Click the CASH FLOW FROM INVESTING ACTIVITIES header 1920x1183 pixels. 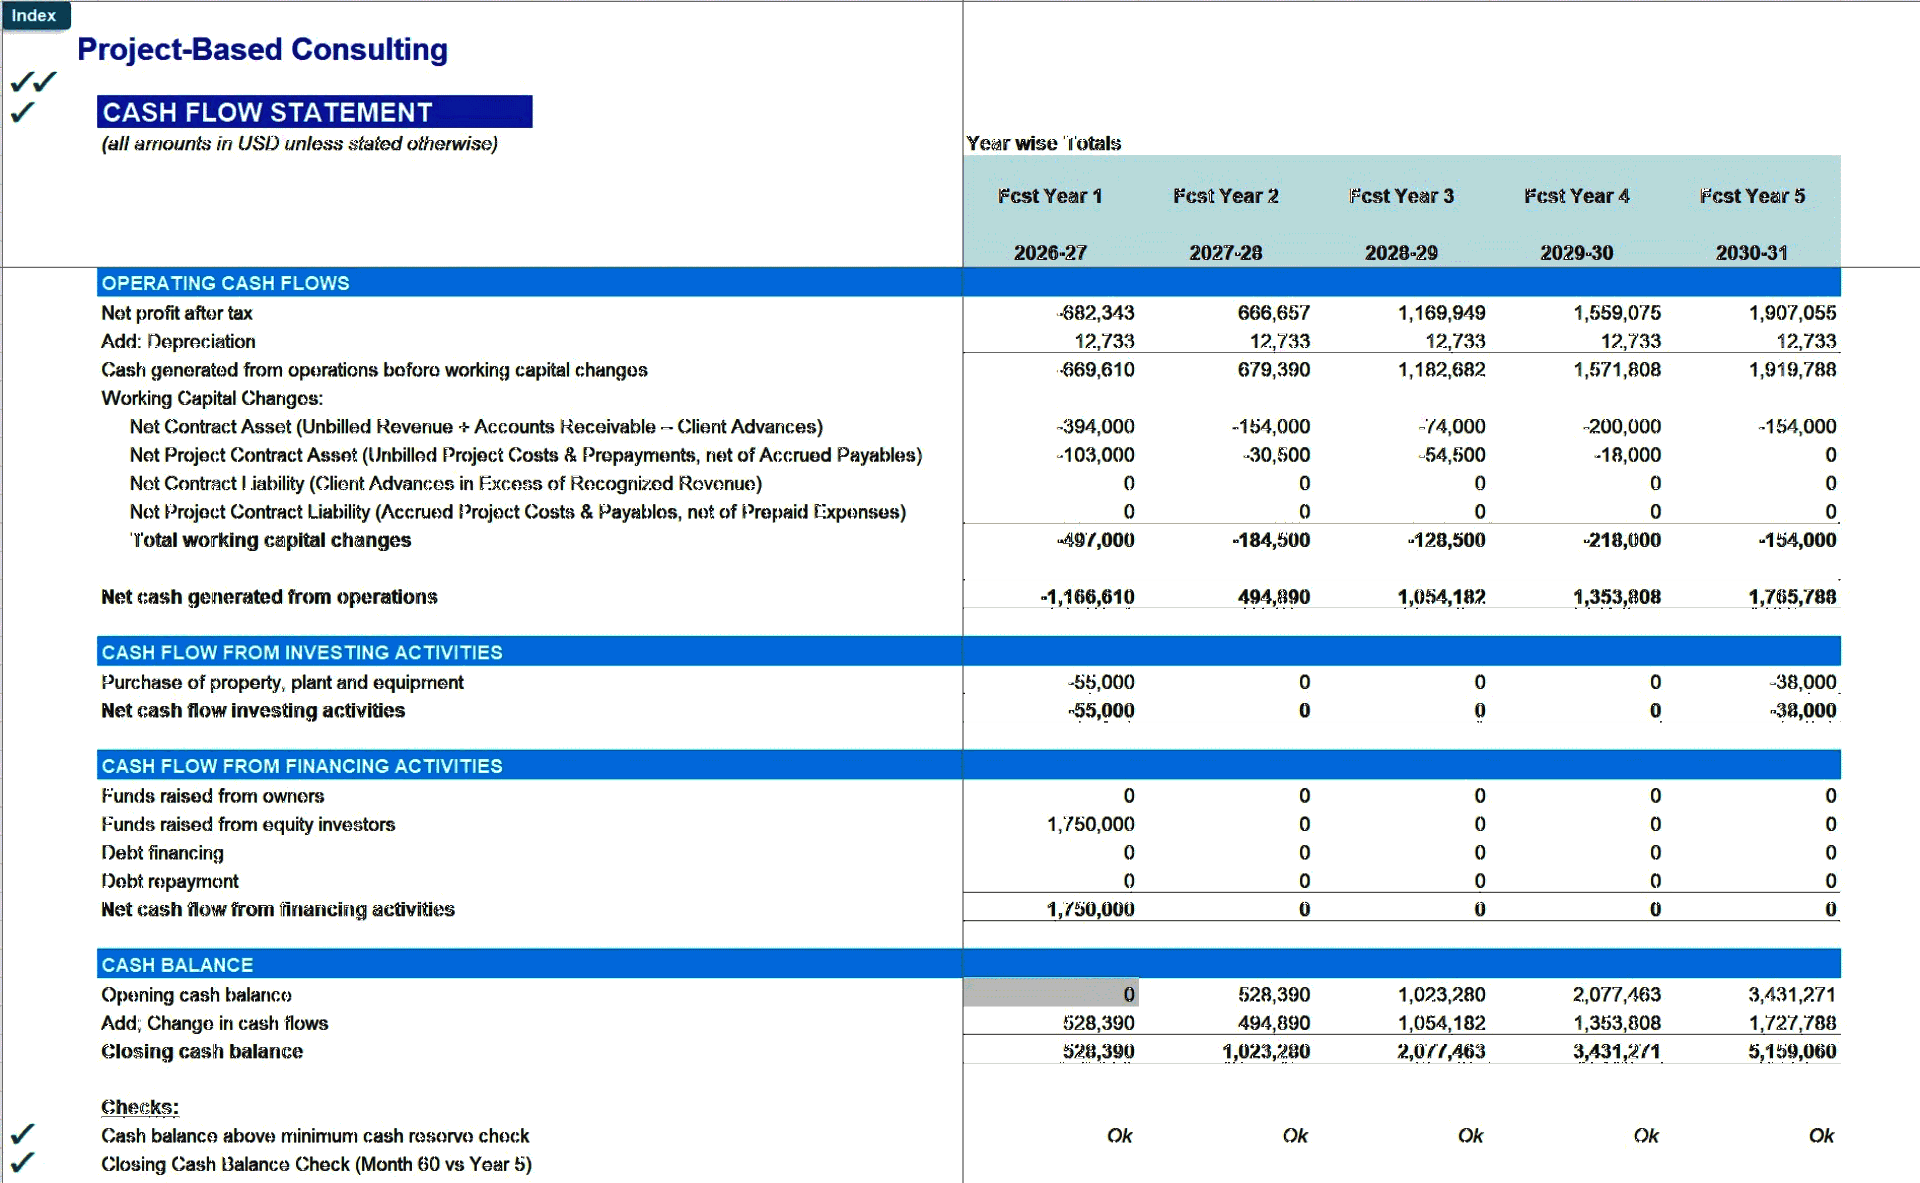[301, 651]
